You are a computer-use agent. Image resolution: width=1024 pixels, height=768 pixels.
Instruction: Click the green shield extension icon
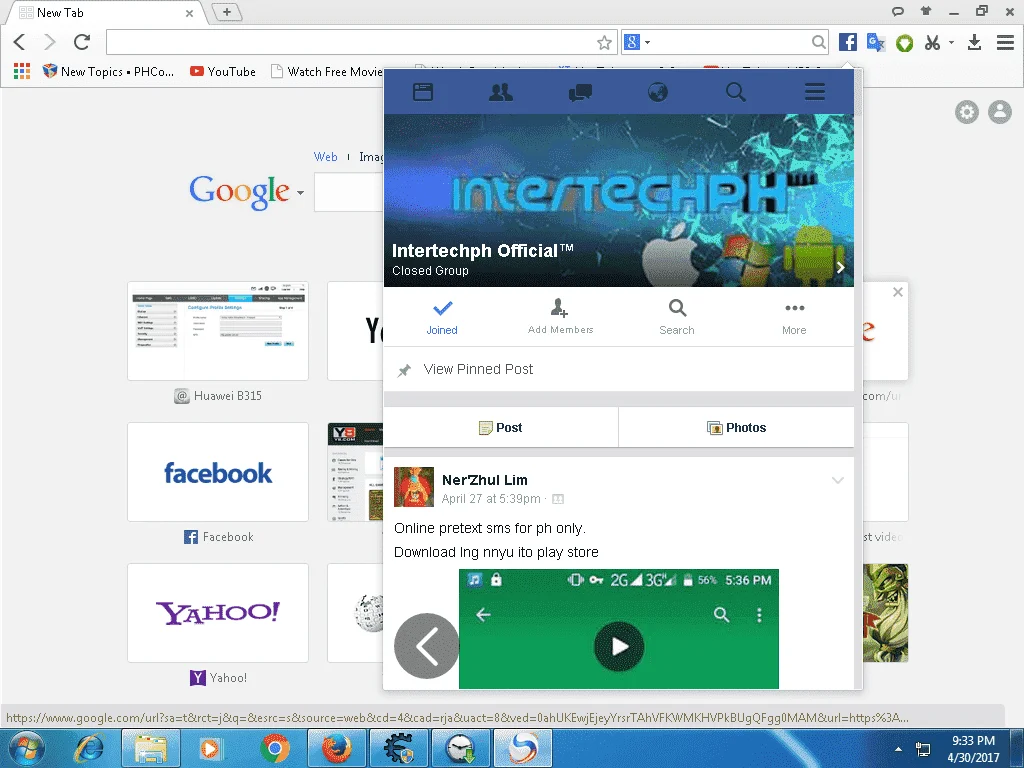pos(904,43)
